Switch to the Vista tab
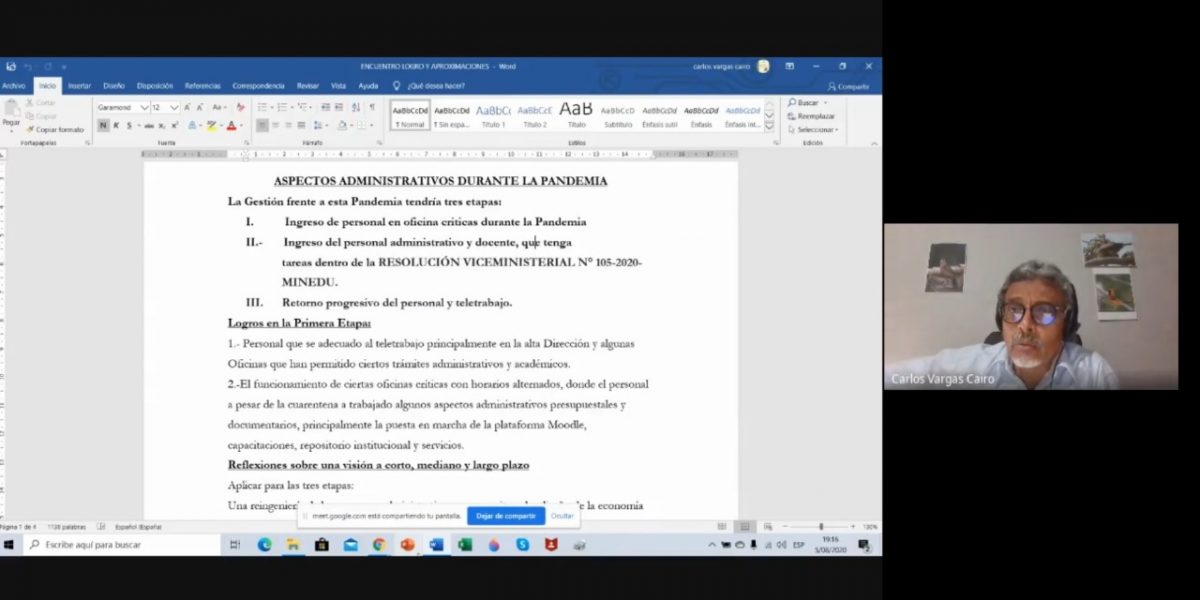 [x=339, y=86]
